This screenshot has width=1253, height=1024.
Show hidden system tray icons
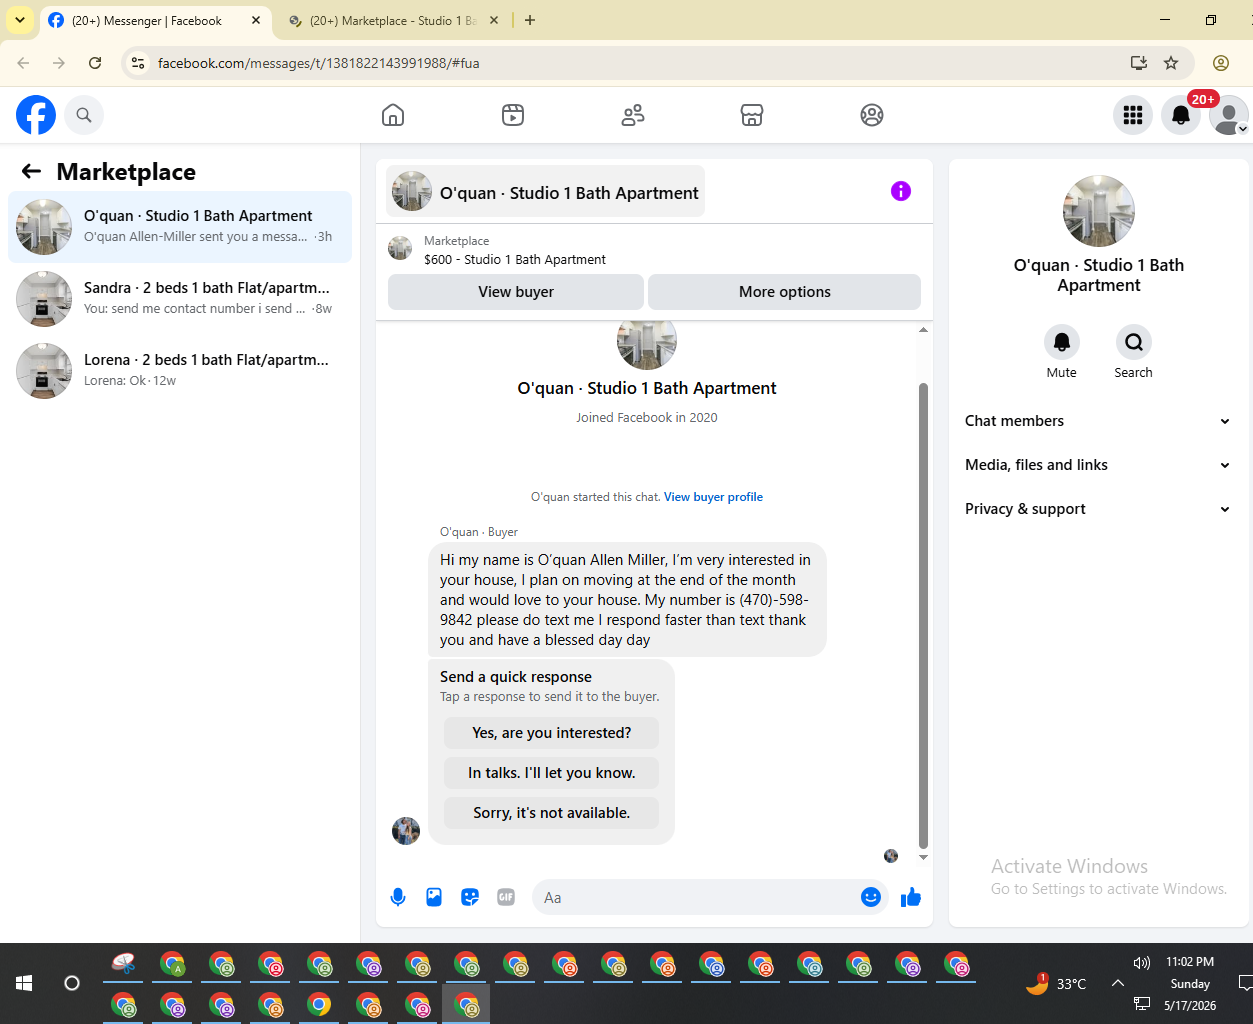point(1118,983)
